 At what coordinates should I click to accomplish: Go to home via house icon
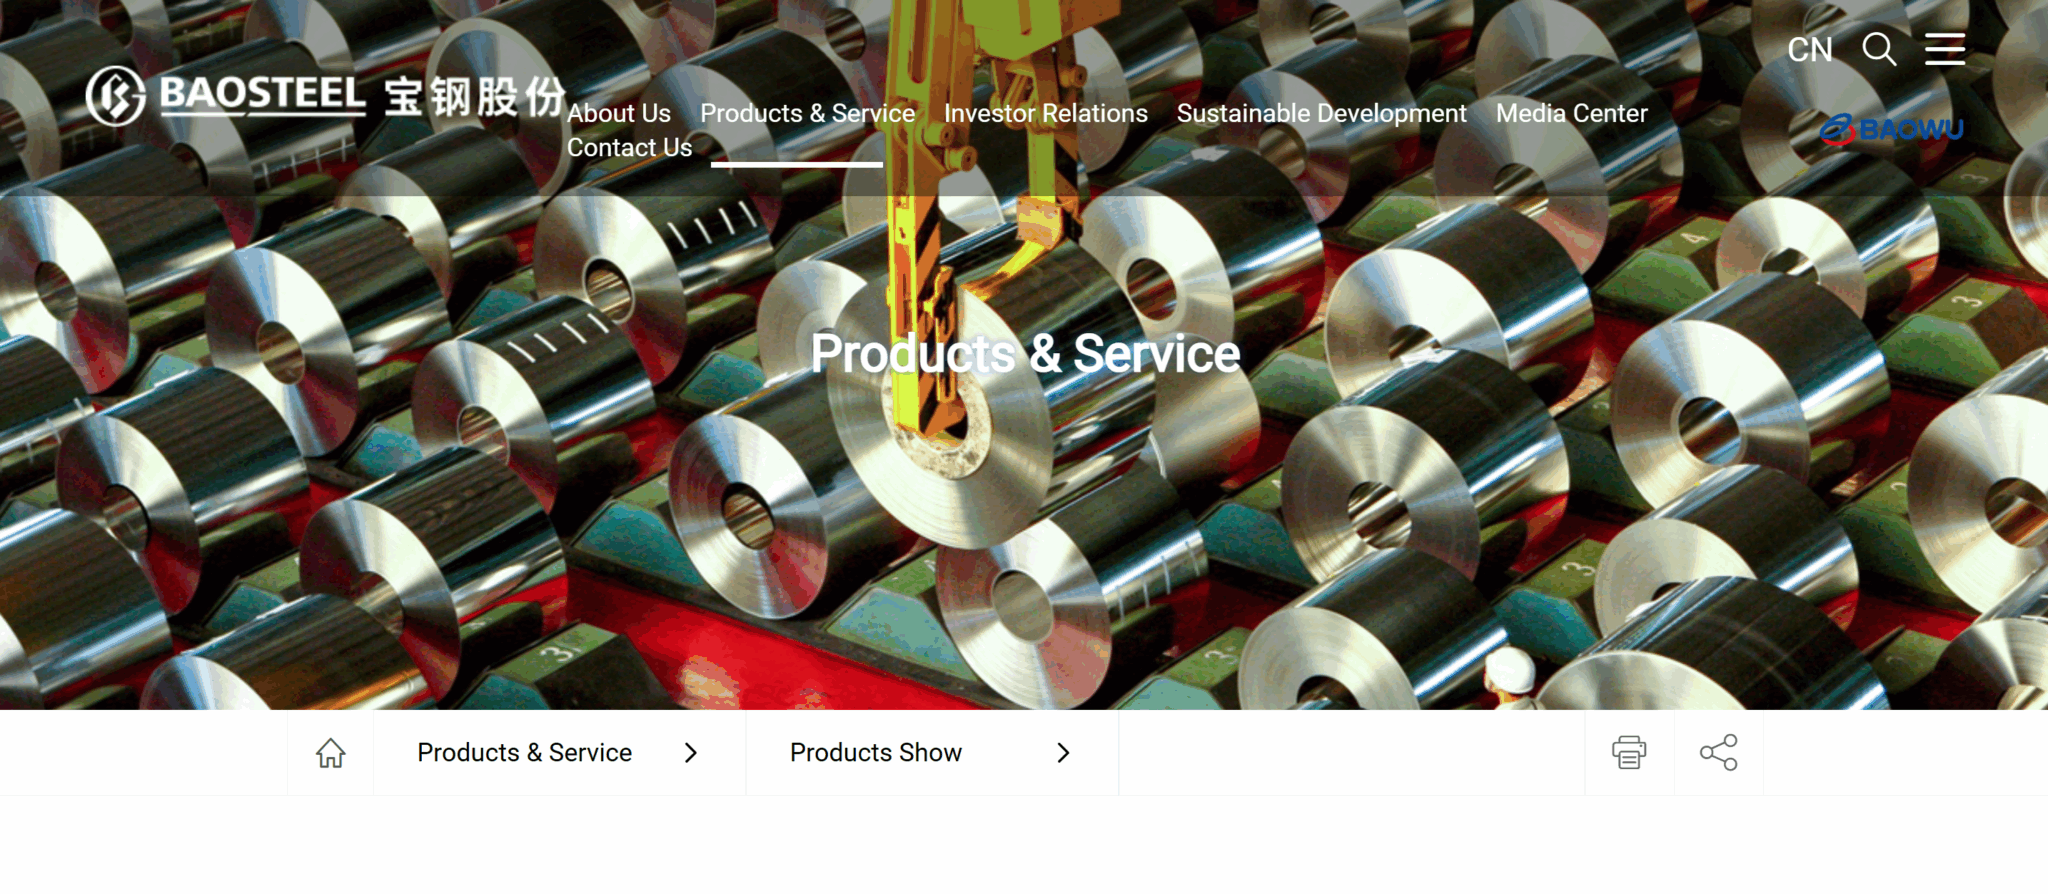331,753
